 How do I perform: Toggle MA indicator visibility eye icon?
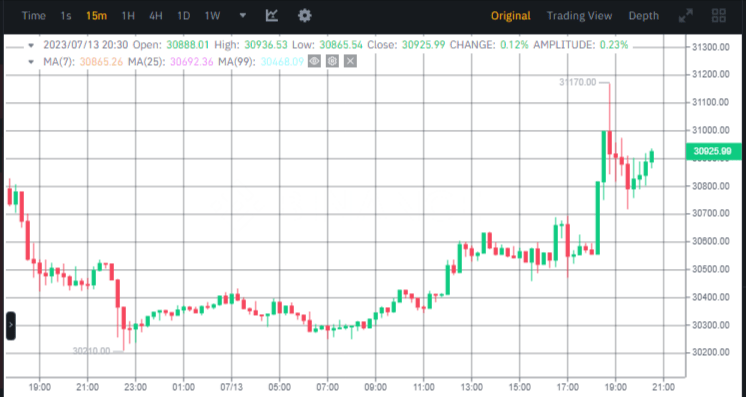(314, 61)
